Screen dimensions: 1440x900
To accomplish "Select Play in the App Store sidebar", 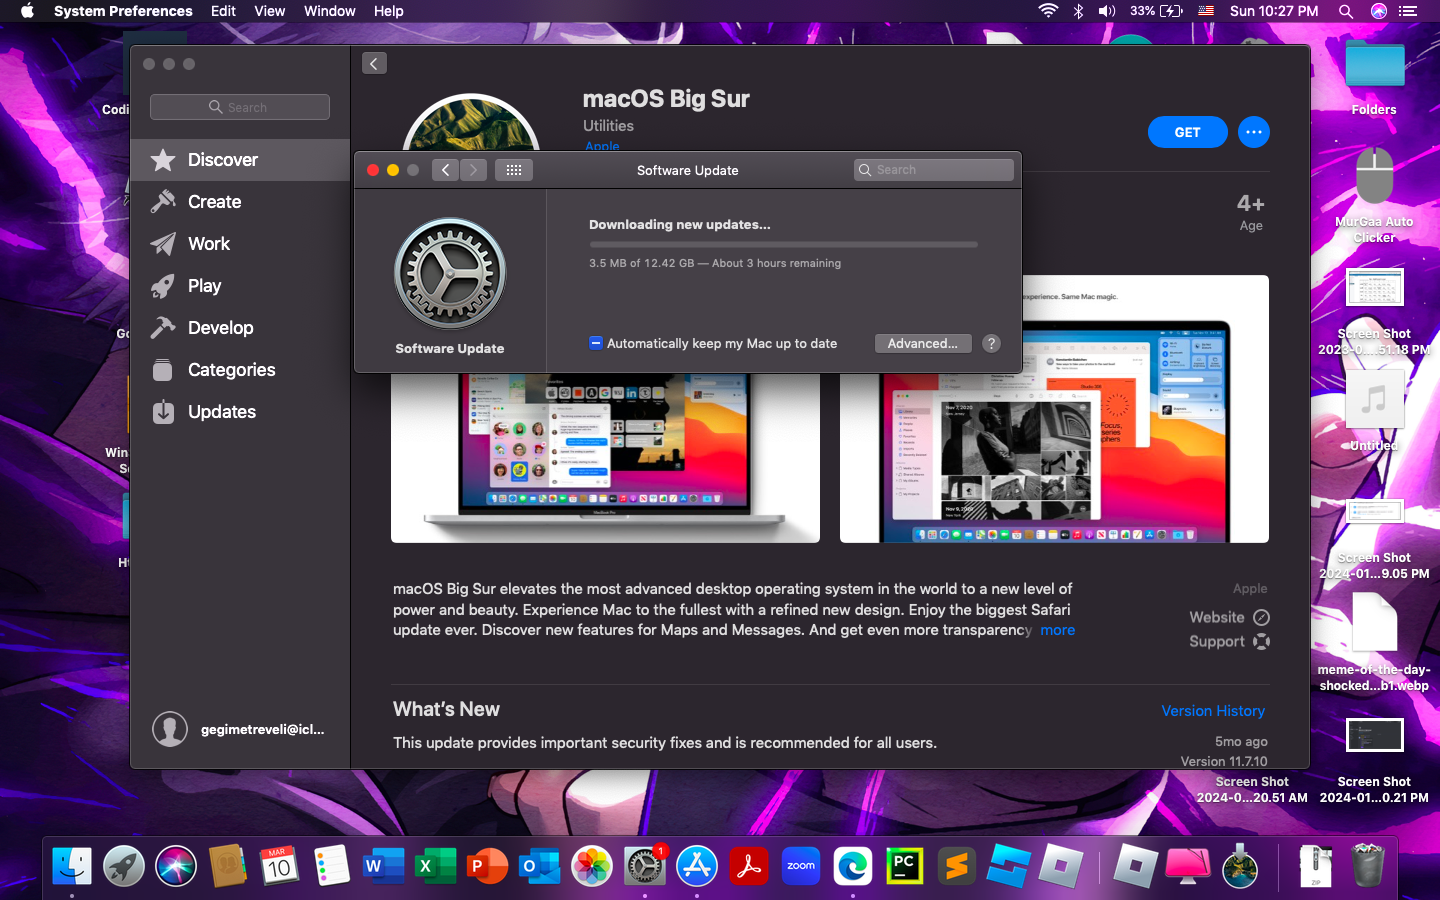I will click(240, 286).
